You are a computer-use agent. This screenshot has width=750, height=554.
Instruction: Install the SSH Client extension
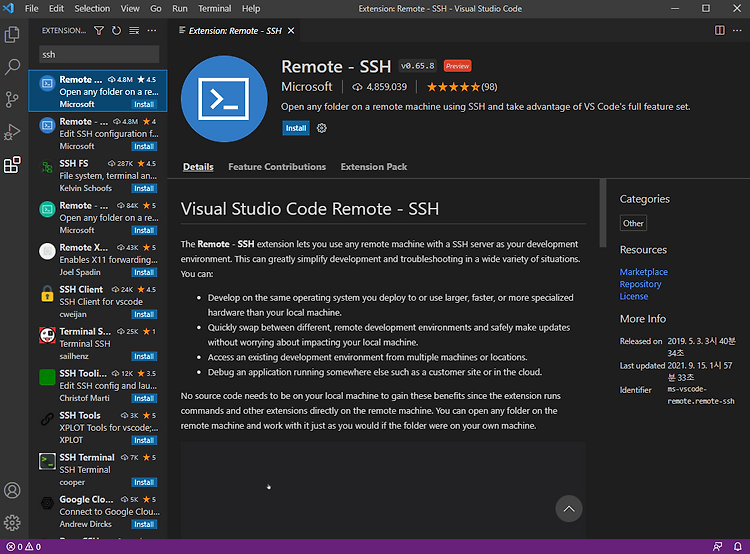tap(144, 314)
